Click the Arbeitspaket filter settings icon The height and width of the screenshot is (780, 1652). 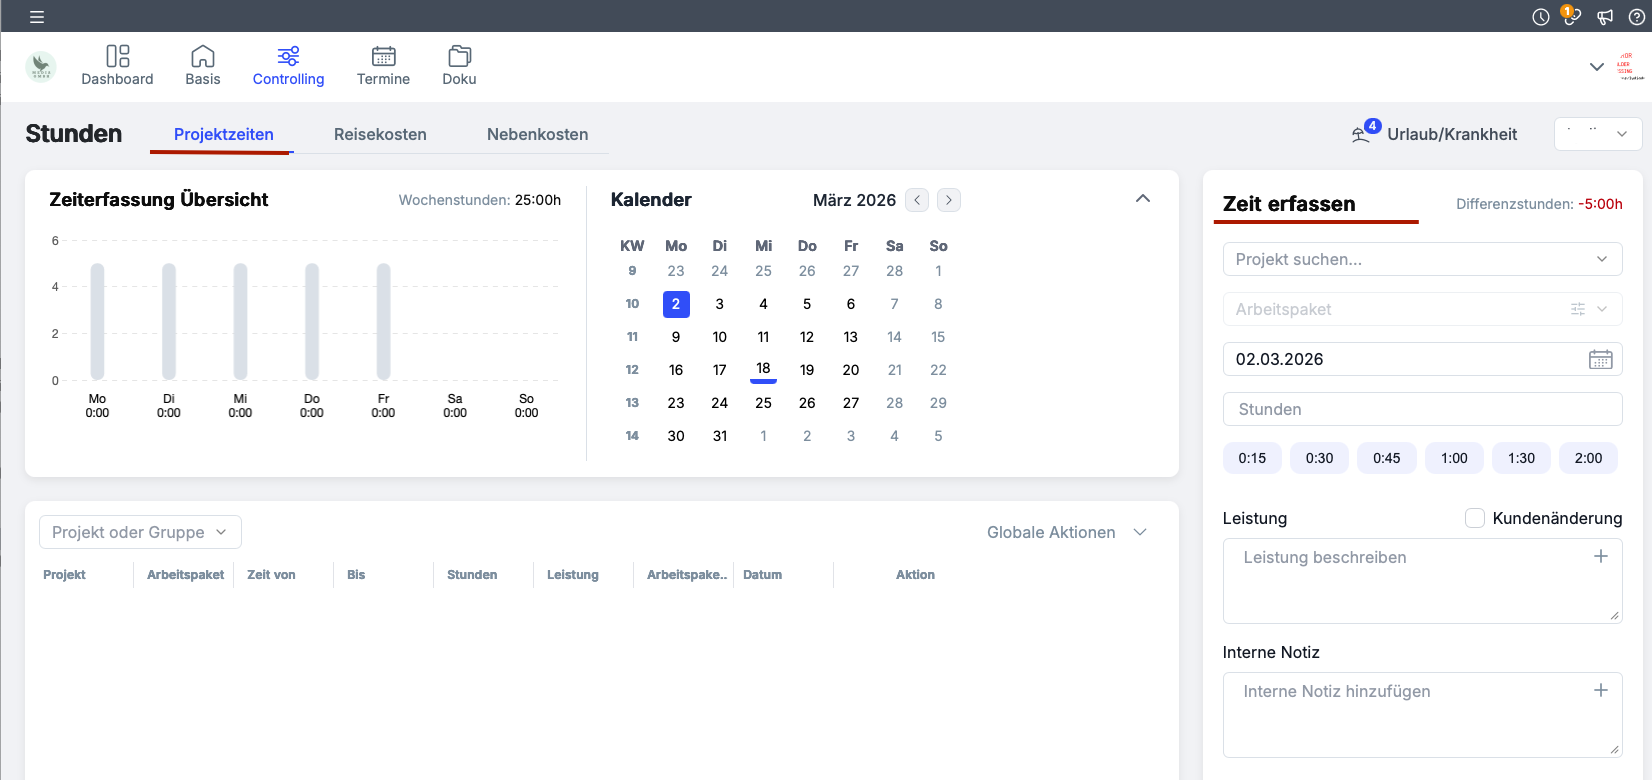1578,309
